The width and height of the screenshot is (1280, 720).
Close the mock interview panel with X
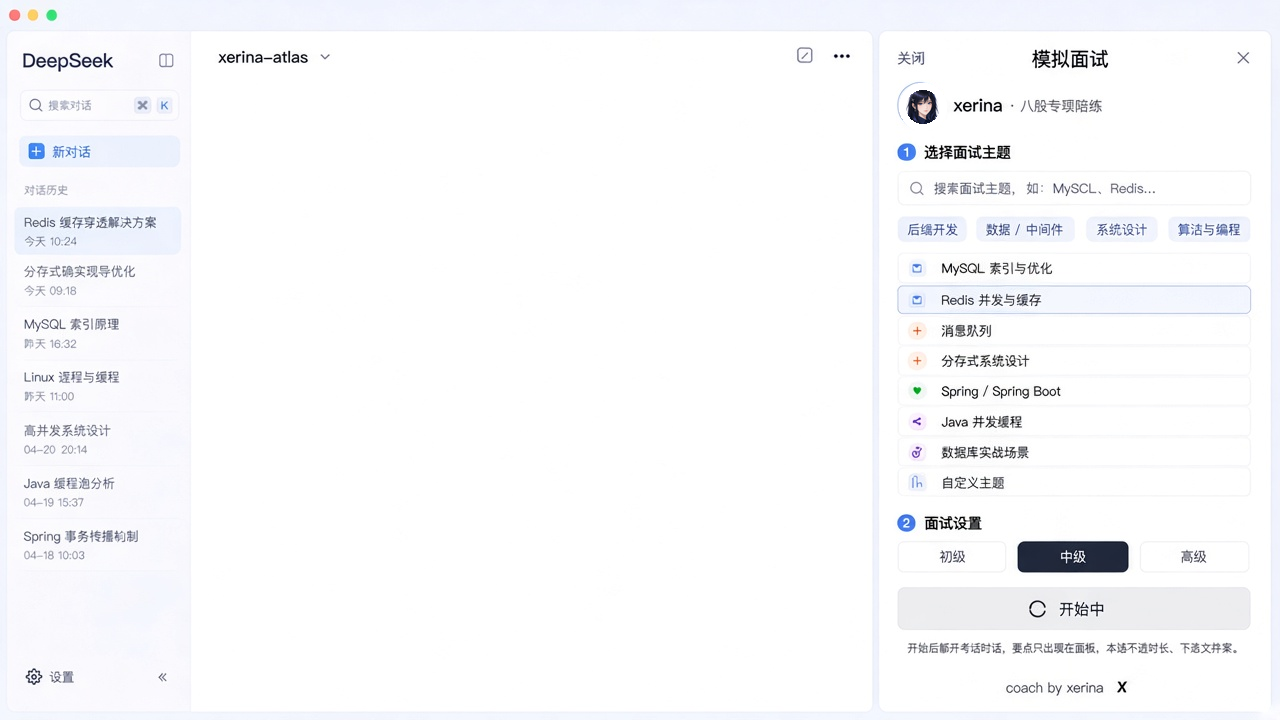pyautogui.click(x=1243, y=58)
